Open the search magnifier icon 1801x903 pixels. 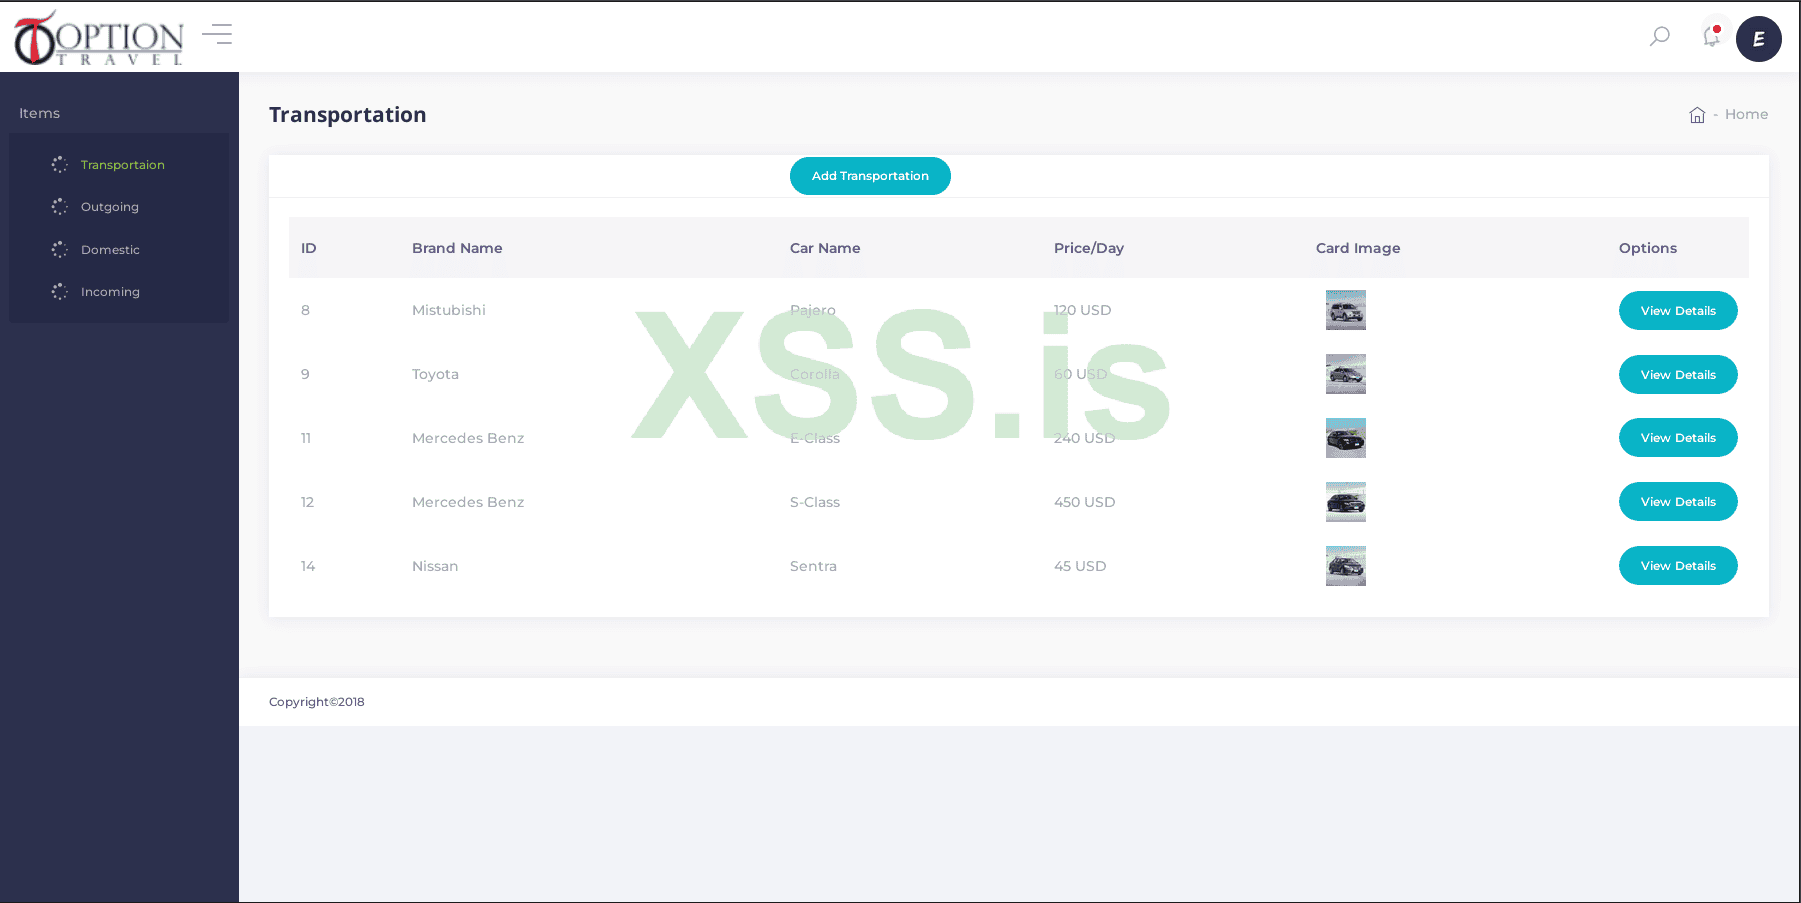1660,37
